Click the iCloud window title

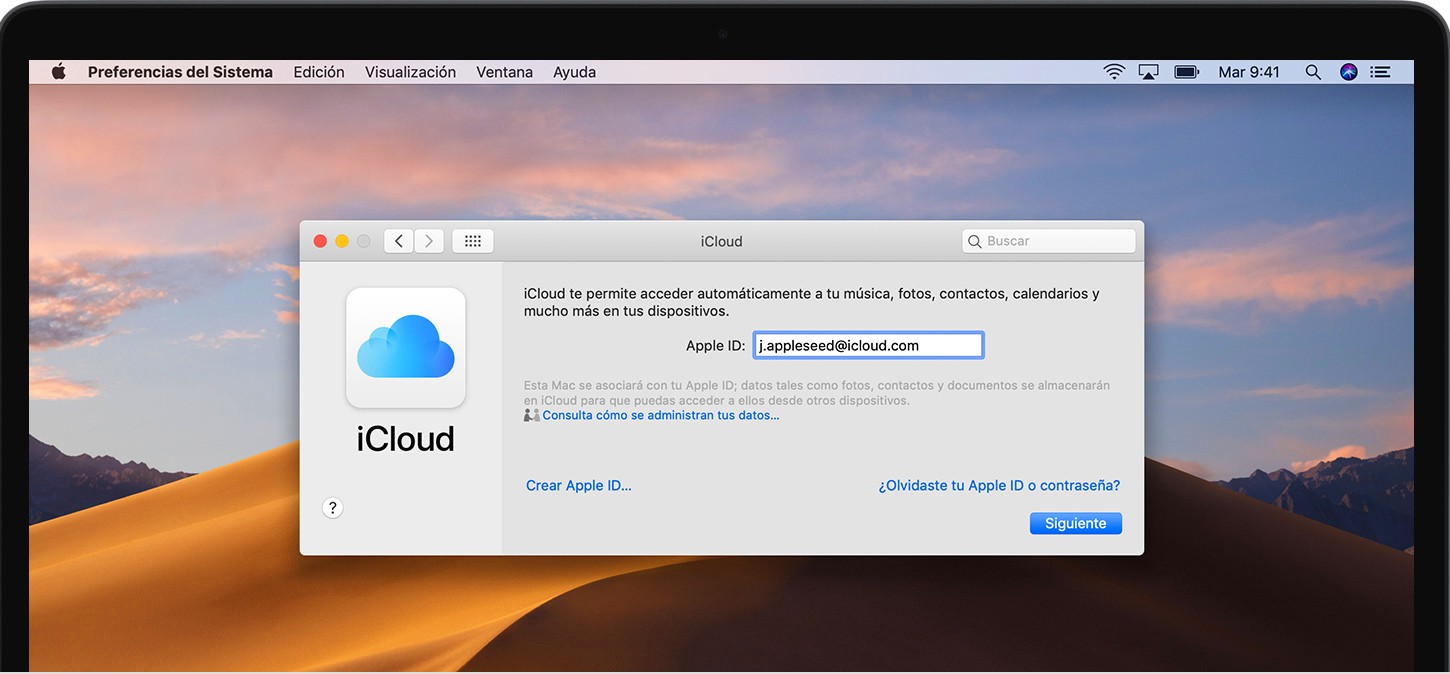click(722, 241)
